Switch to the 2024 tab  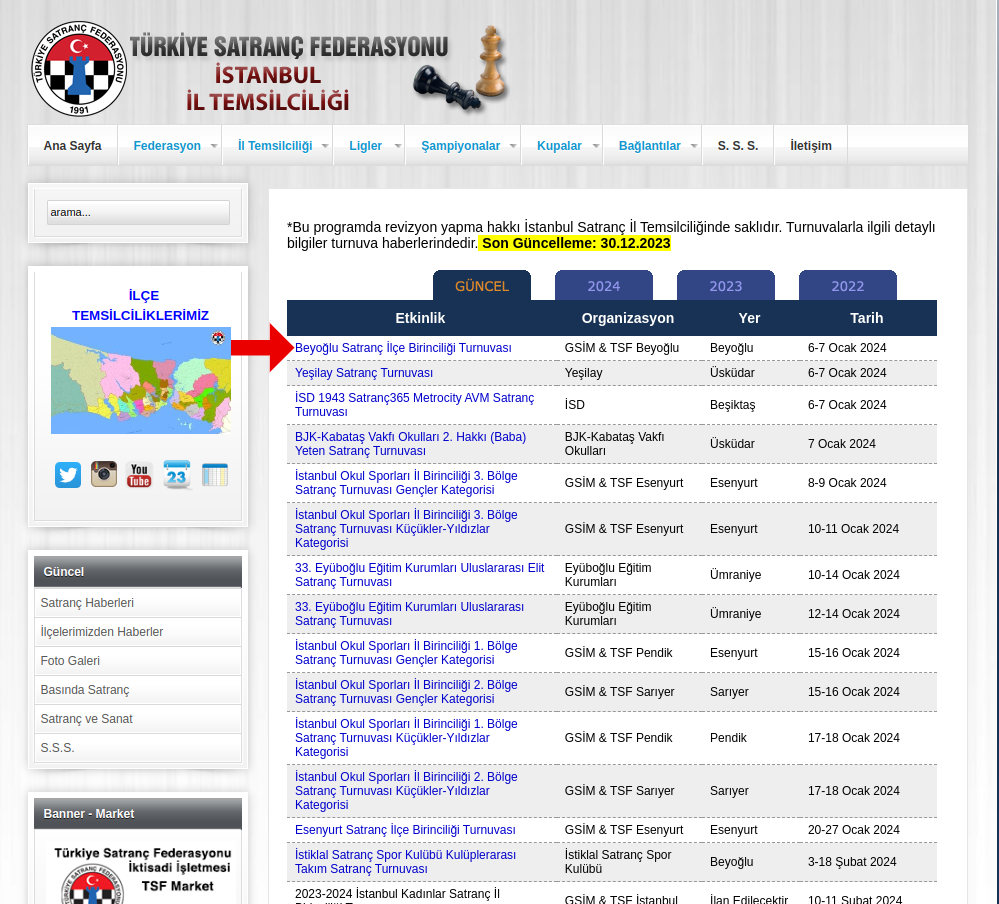[604, 286]
